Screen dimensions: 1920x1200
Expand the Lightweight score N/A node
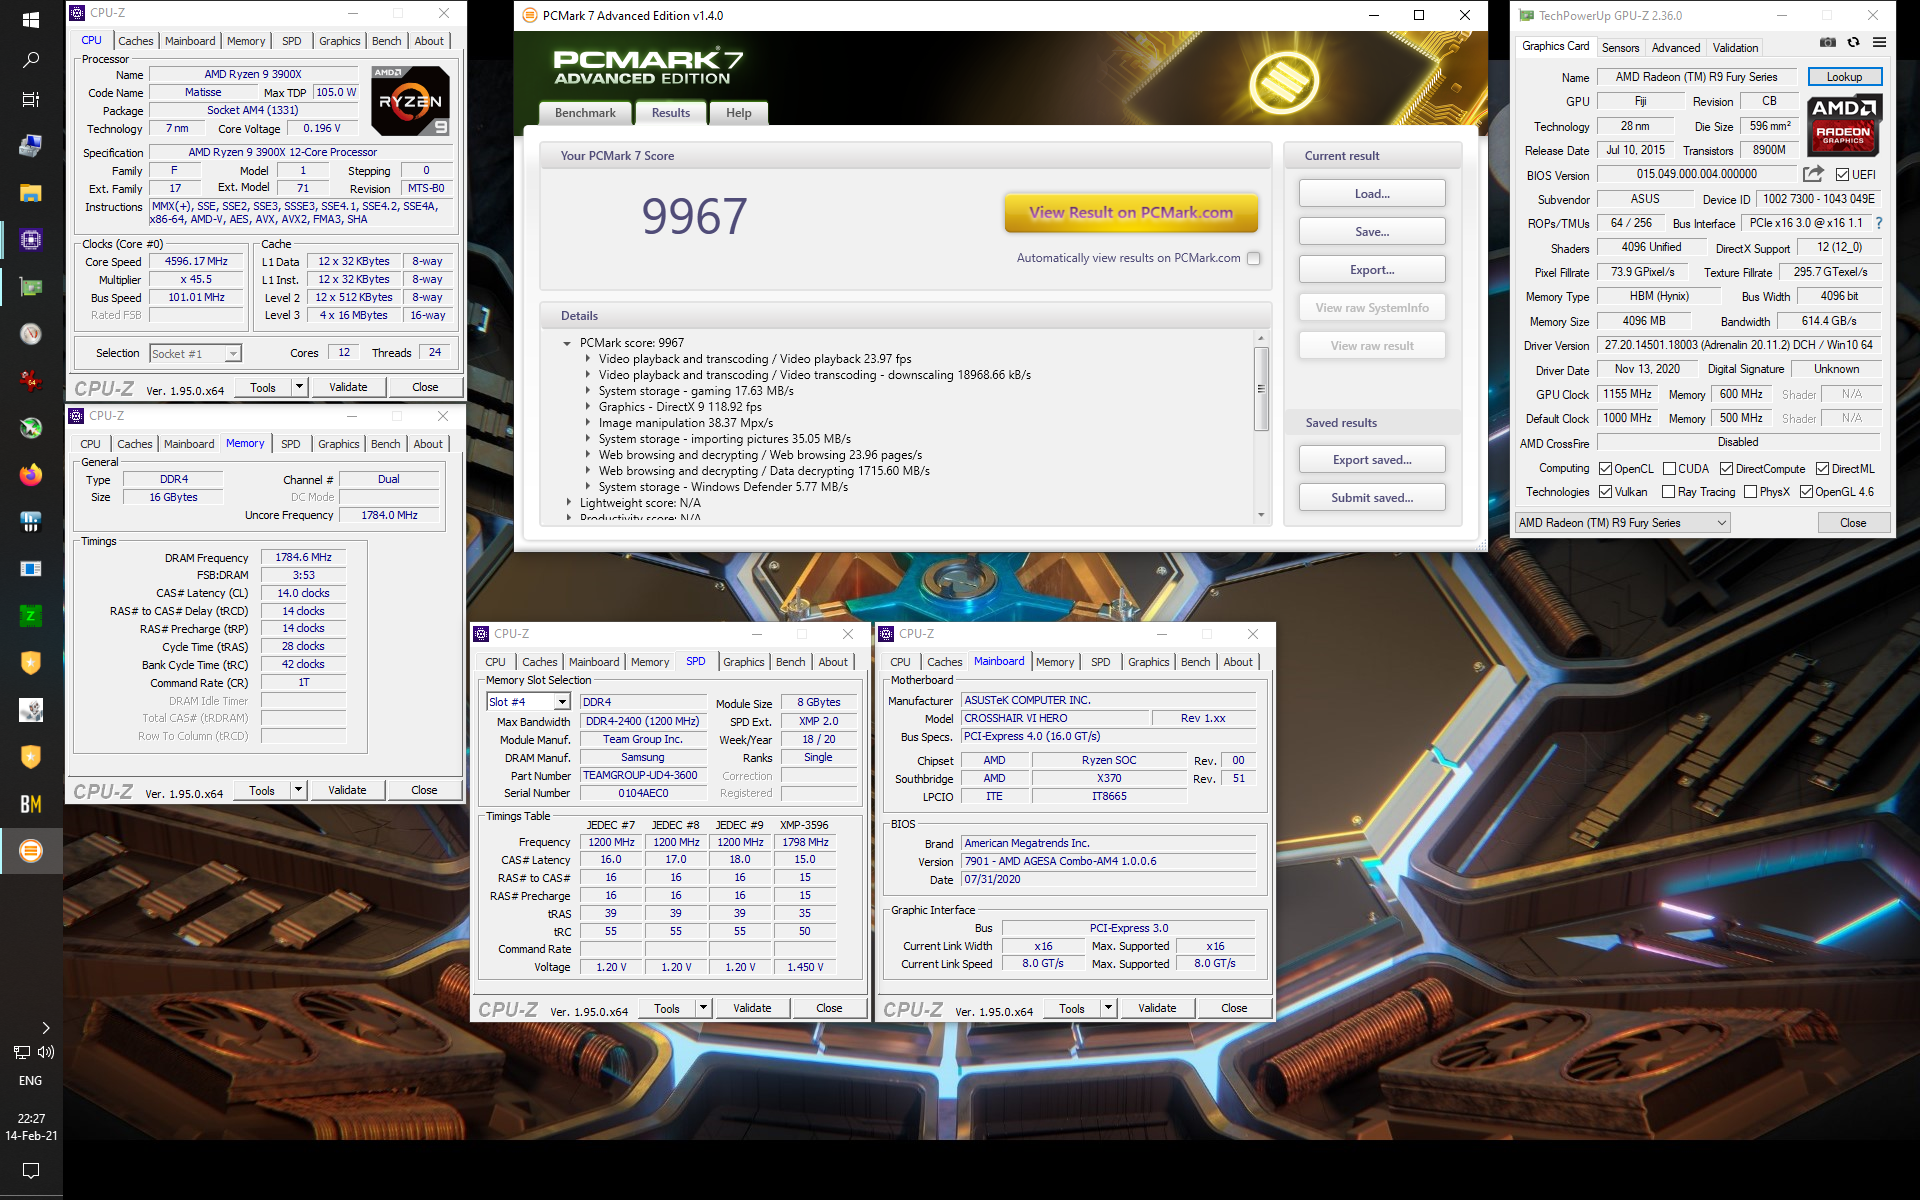pyautogui.click(x=569, y=503)
